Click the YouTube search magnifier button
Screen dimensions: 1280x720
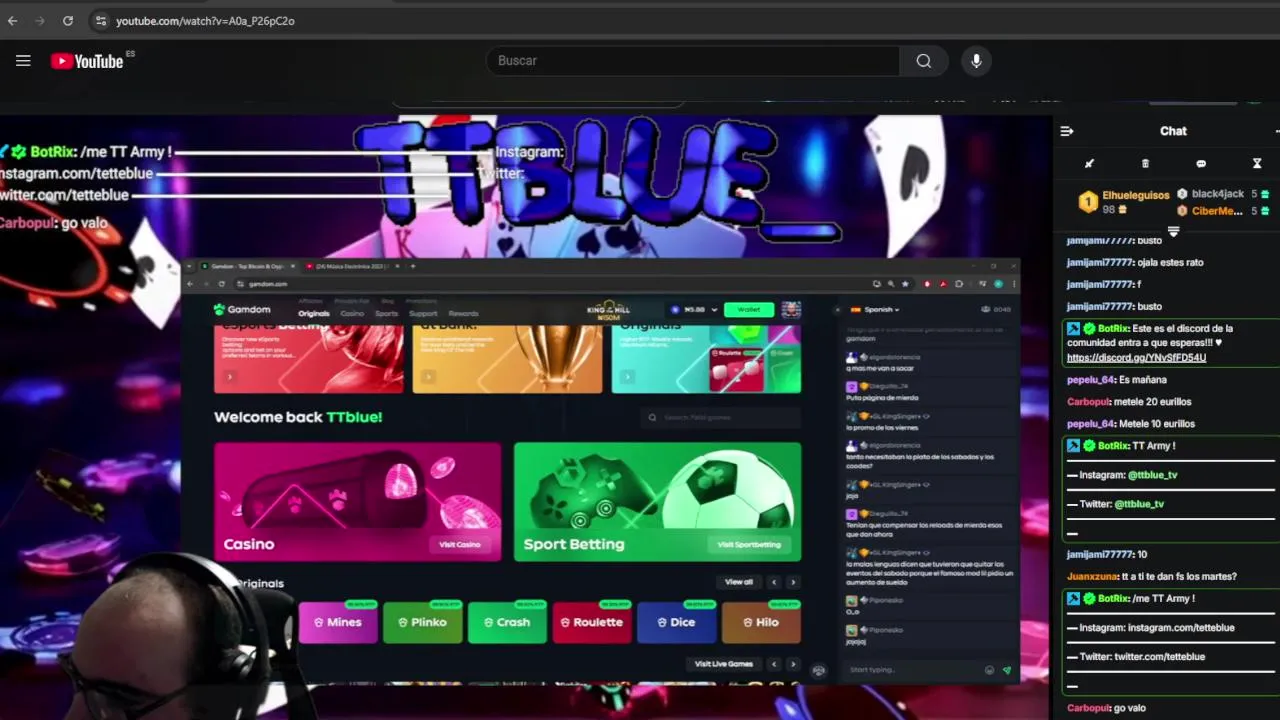point(923,61)
